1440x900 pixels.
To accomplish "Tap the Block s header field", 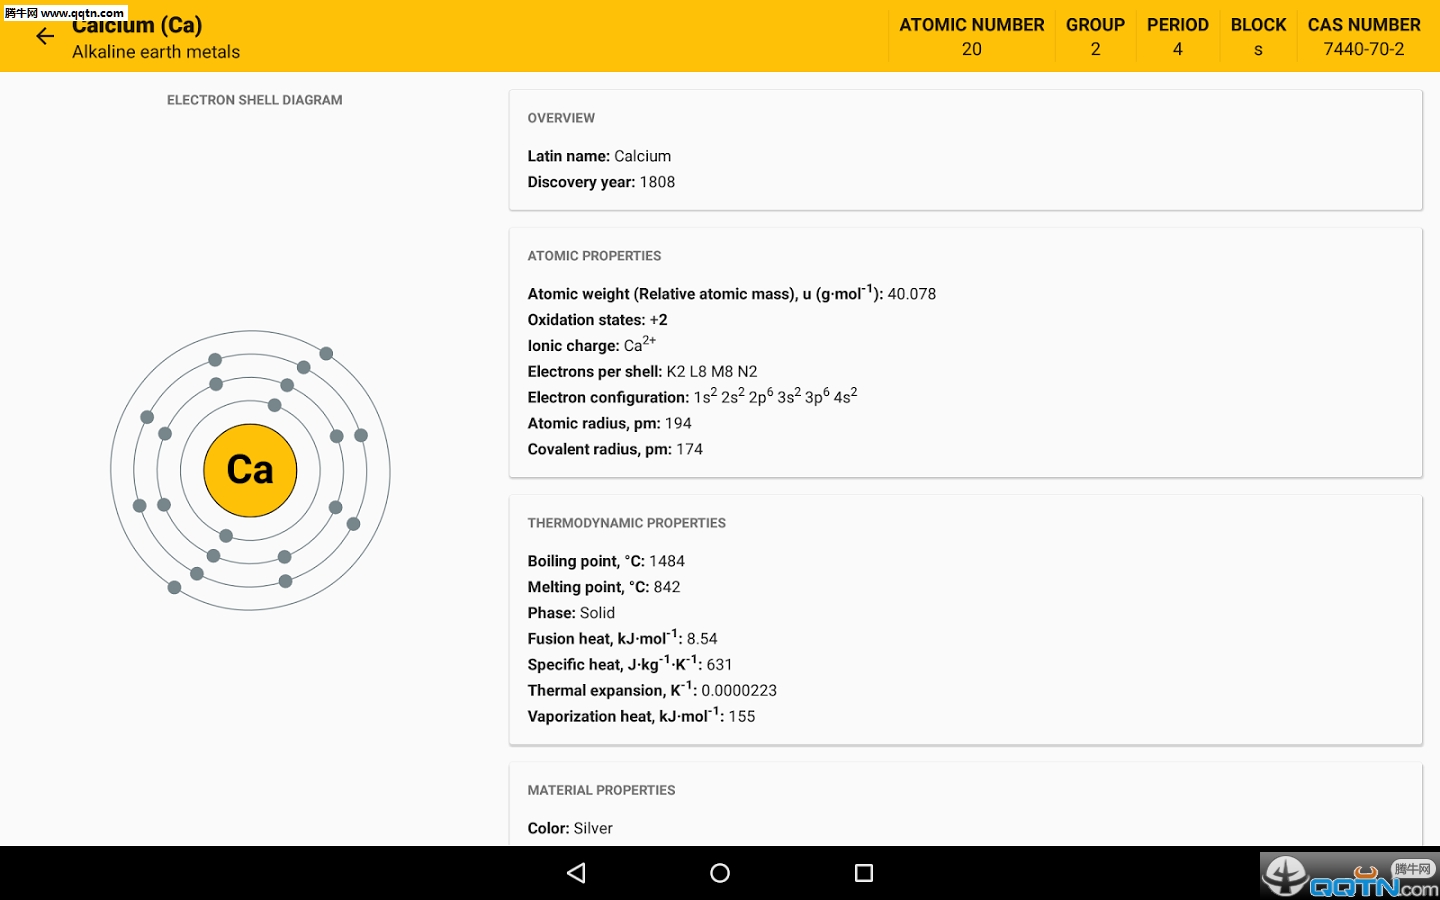I will click(1258, 37).
